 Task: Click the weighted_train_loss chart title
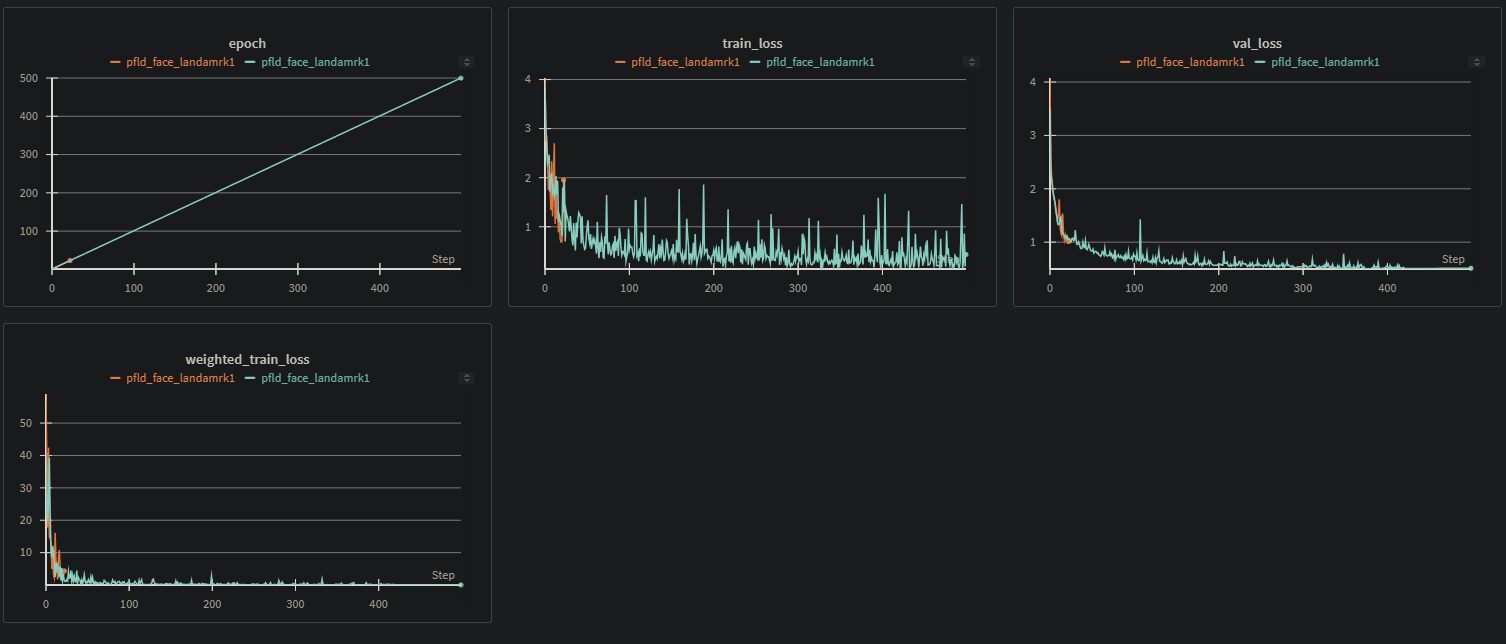click(247, 360)
